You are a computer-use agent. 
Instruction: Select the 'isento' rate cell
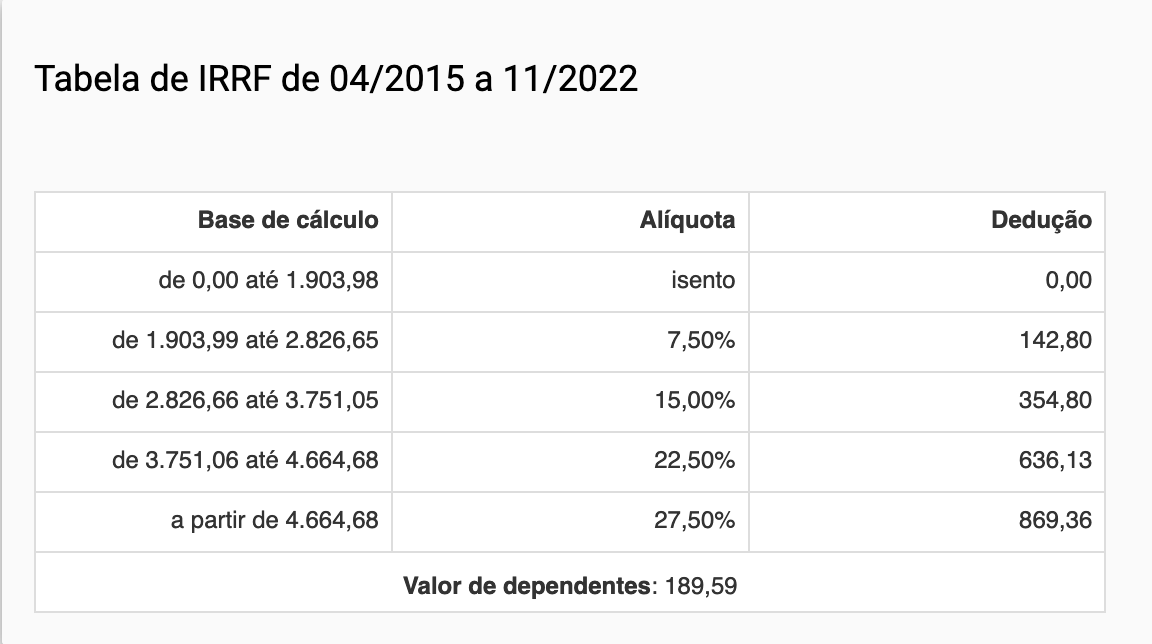click(x=702, y=280)
